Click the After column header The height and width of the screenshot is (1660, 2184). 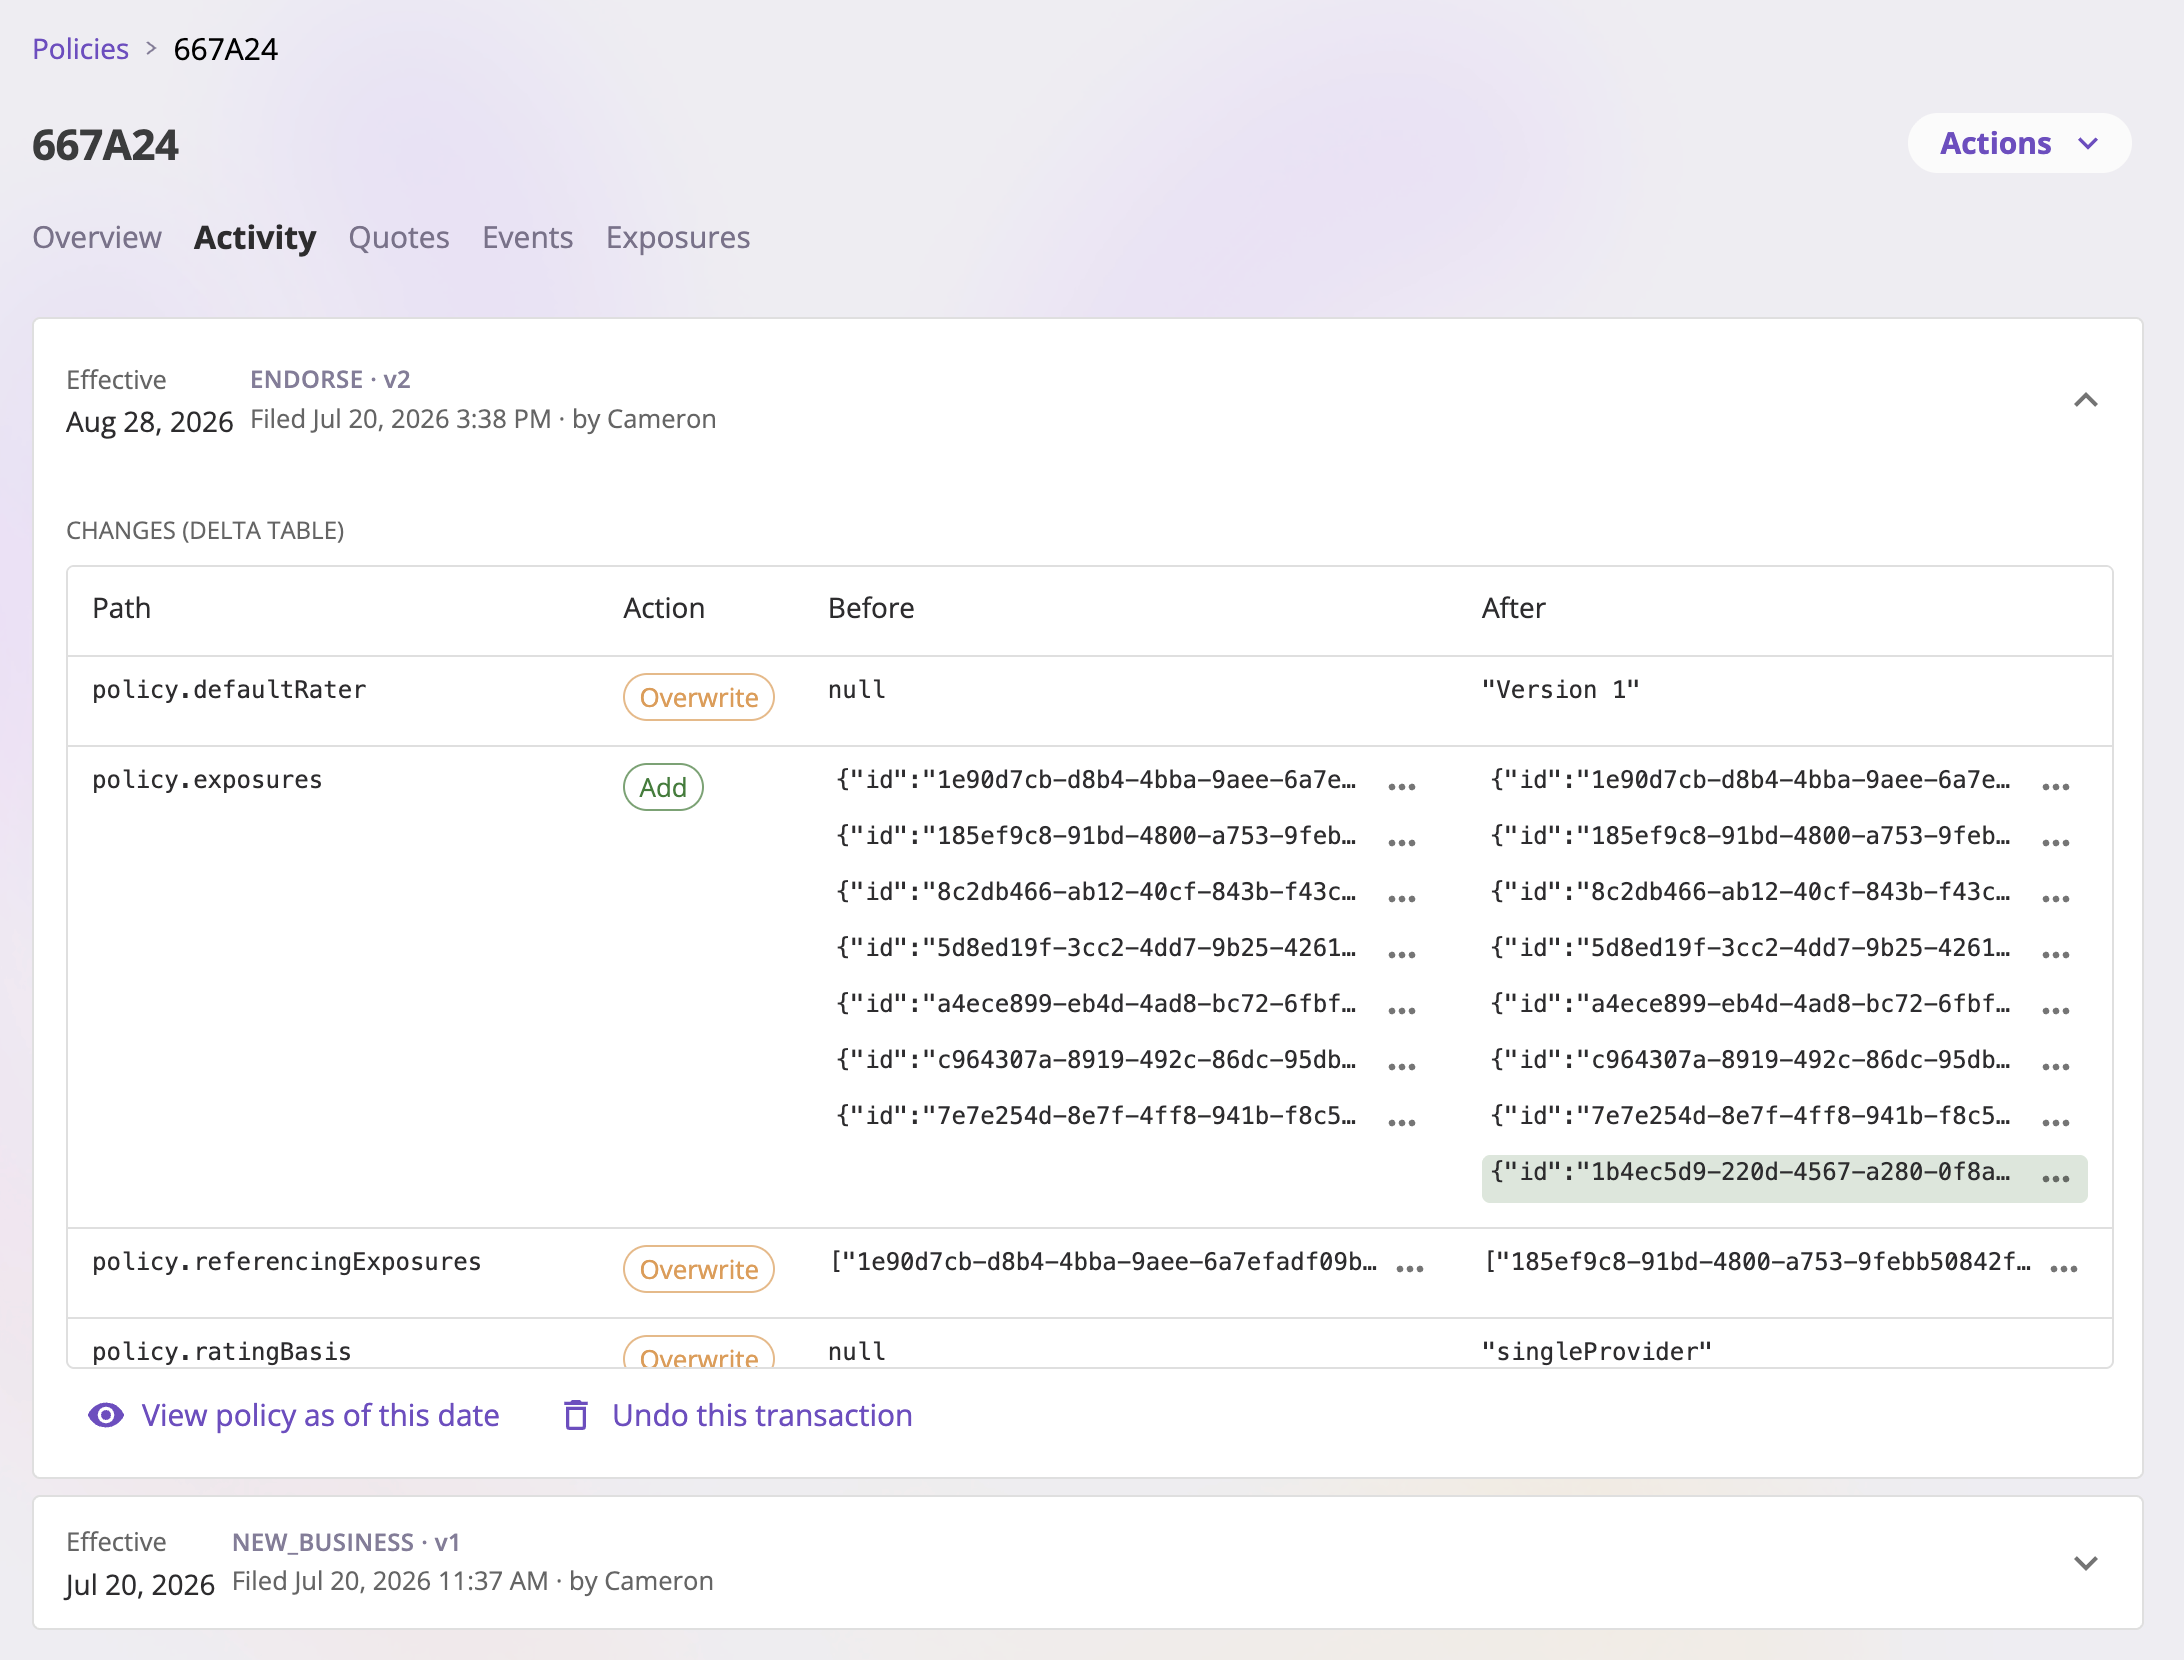click(x=1513, y=608)
